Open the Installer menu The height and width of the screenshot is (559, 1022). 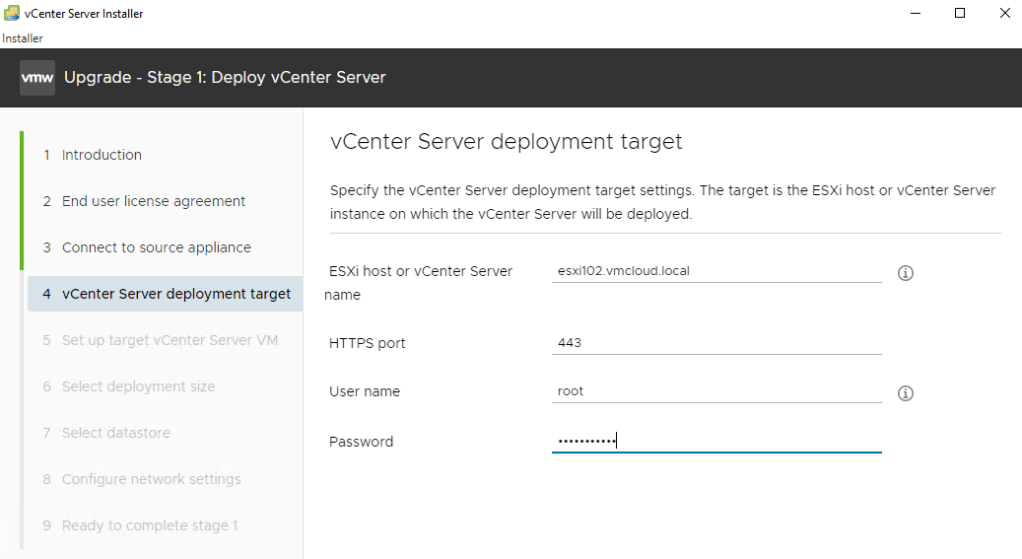click(x=22, y=38)
